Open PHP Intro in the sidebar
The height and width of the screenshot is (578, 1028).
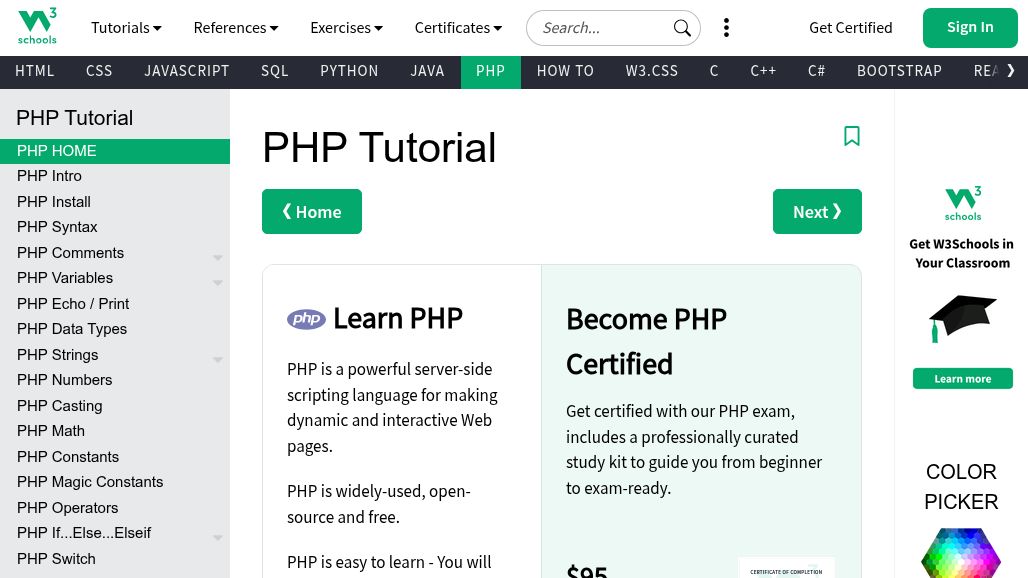pyautogui.click(x=115, y=176)
